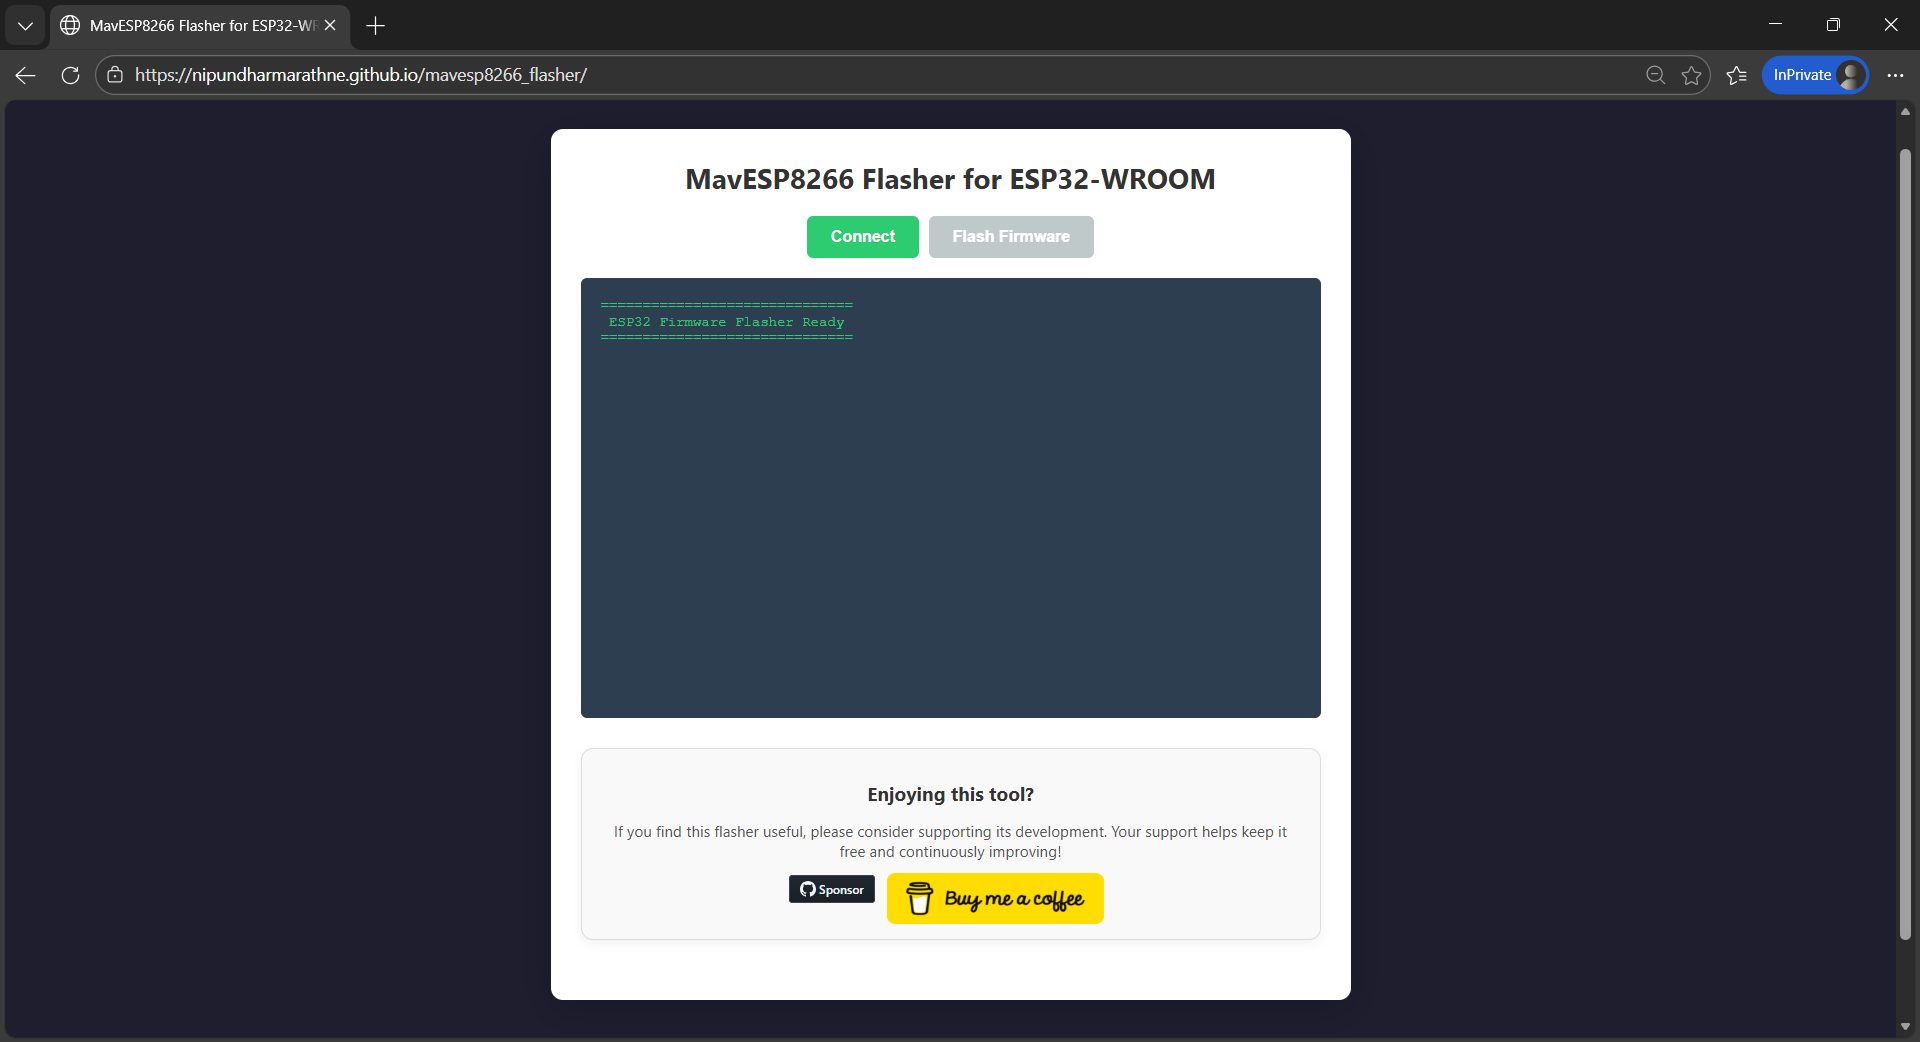1920x1042 pixels.
Task: Close the MavESP8266 Flasher tab
Action: (x=330, y=26)
